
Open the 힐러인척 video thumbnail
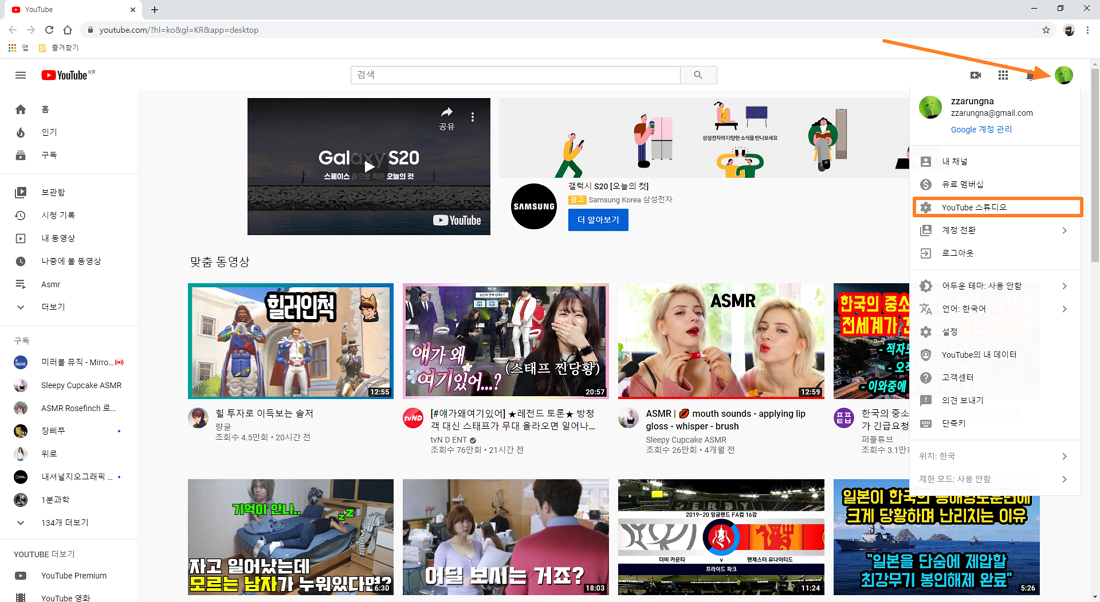[x=290, y=341]
